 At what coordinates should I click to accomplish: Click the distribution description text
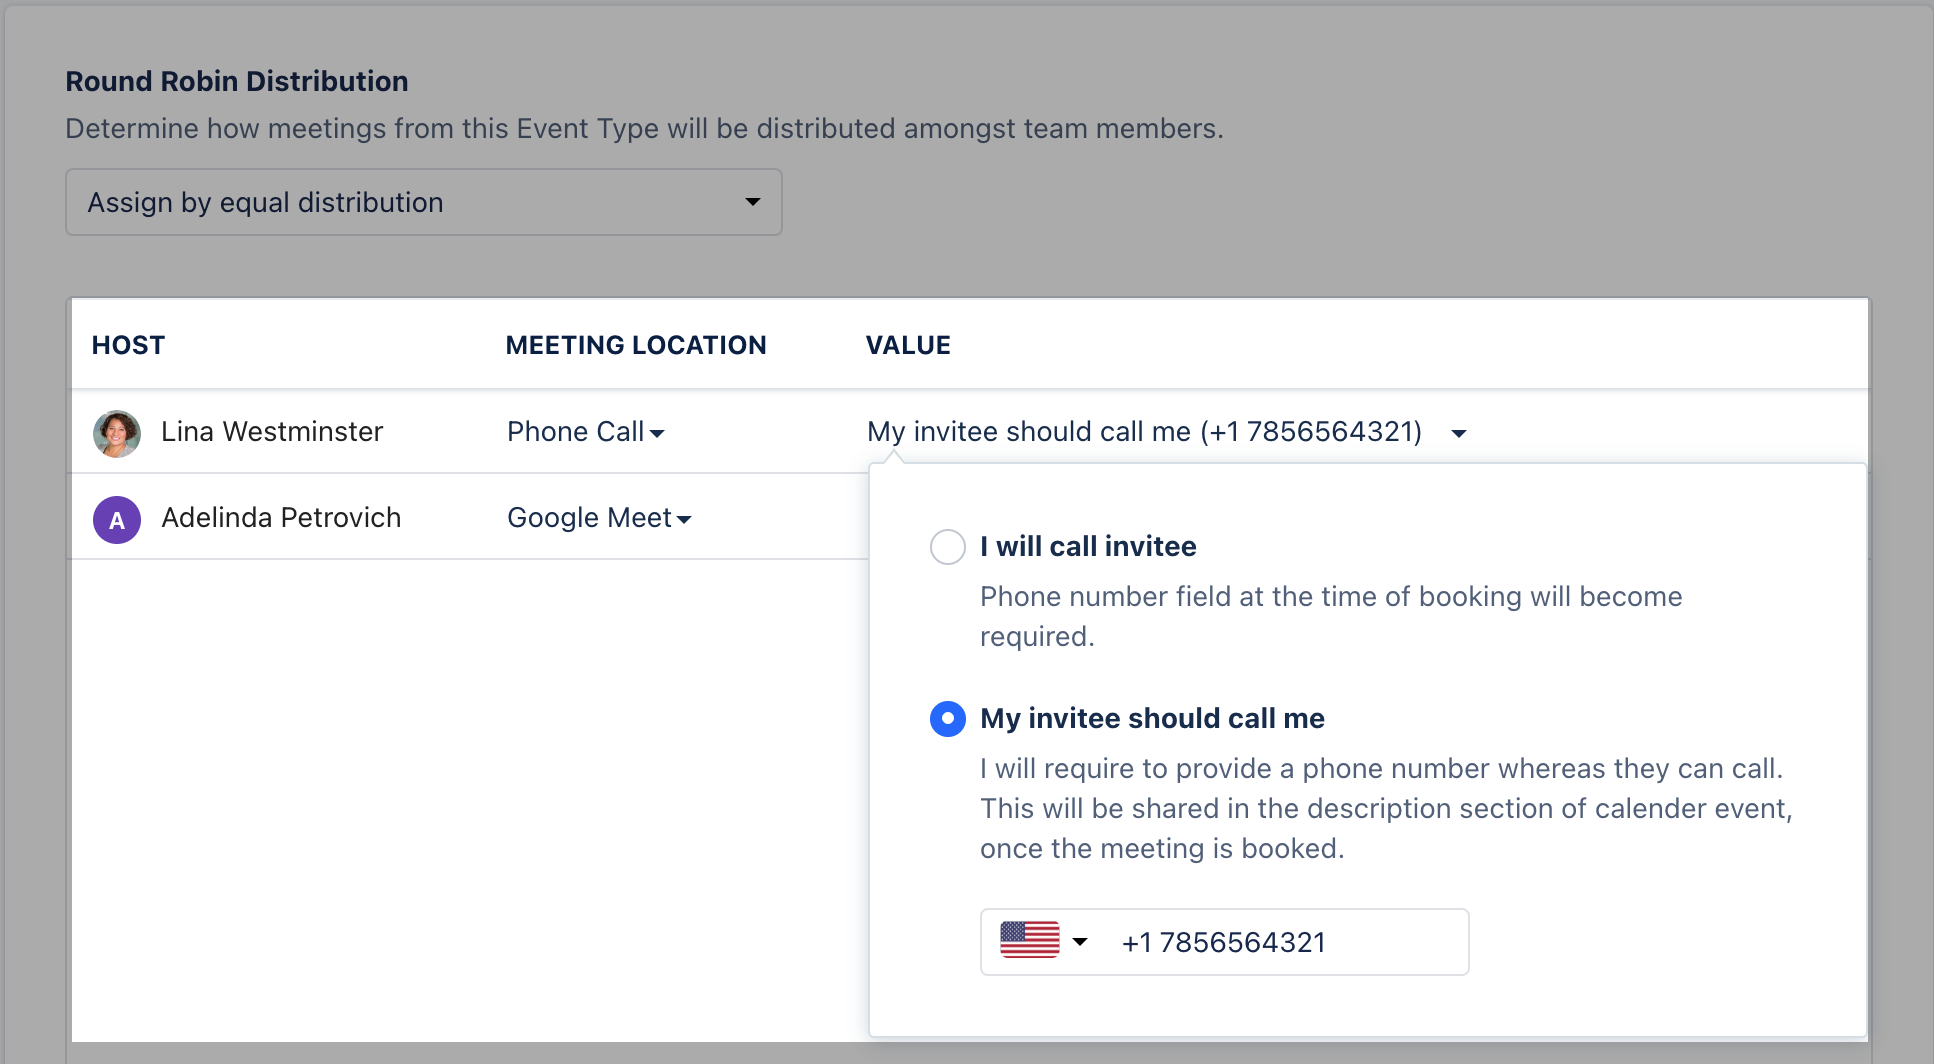coord(644,129)
